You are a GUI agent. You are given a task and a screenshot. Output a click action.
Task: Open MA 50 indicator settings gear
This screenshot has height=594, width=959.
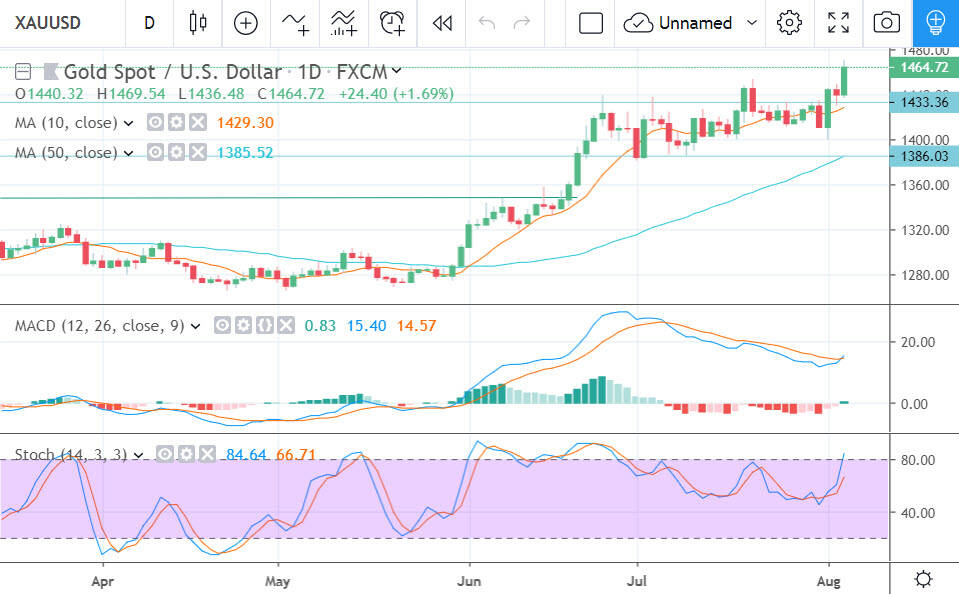(x=176, y=152)
